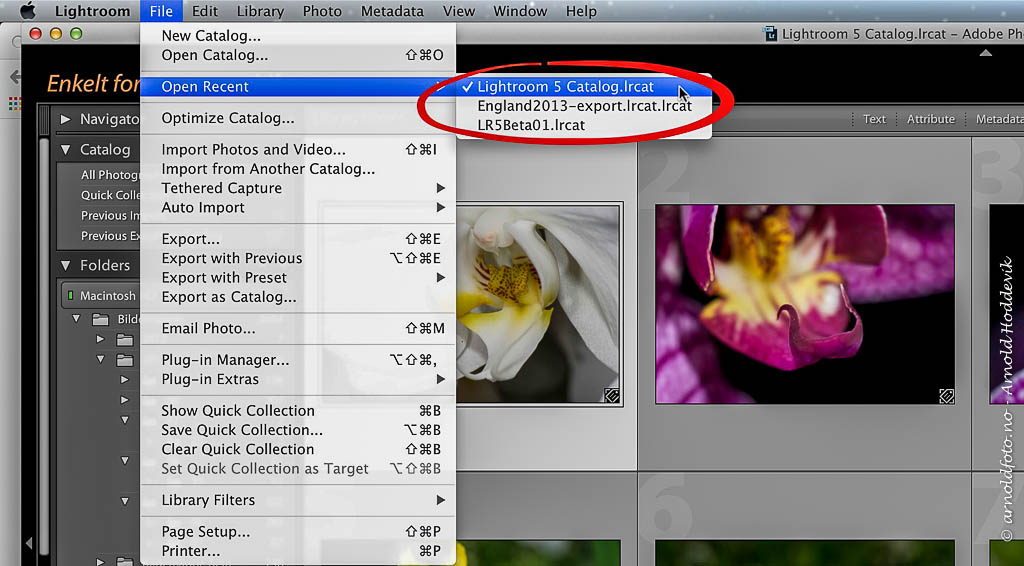Choose Printer... menu entry
Image resolution: width=1024 pixels, height=566 pixels.
[x=298, y=551]
